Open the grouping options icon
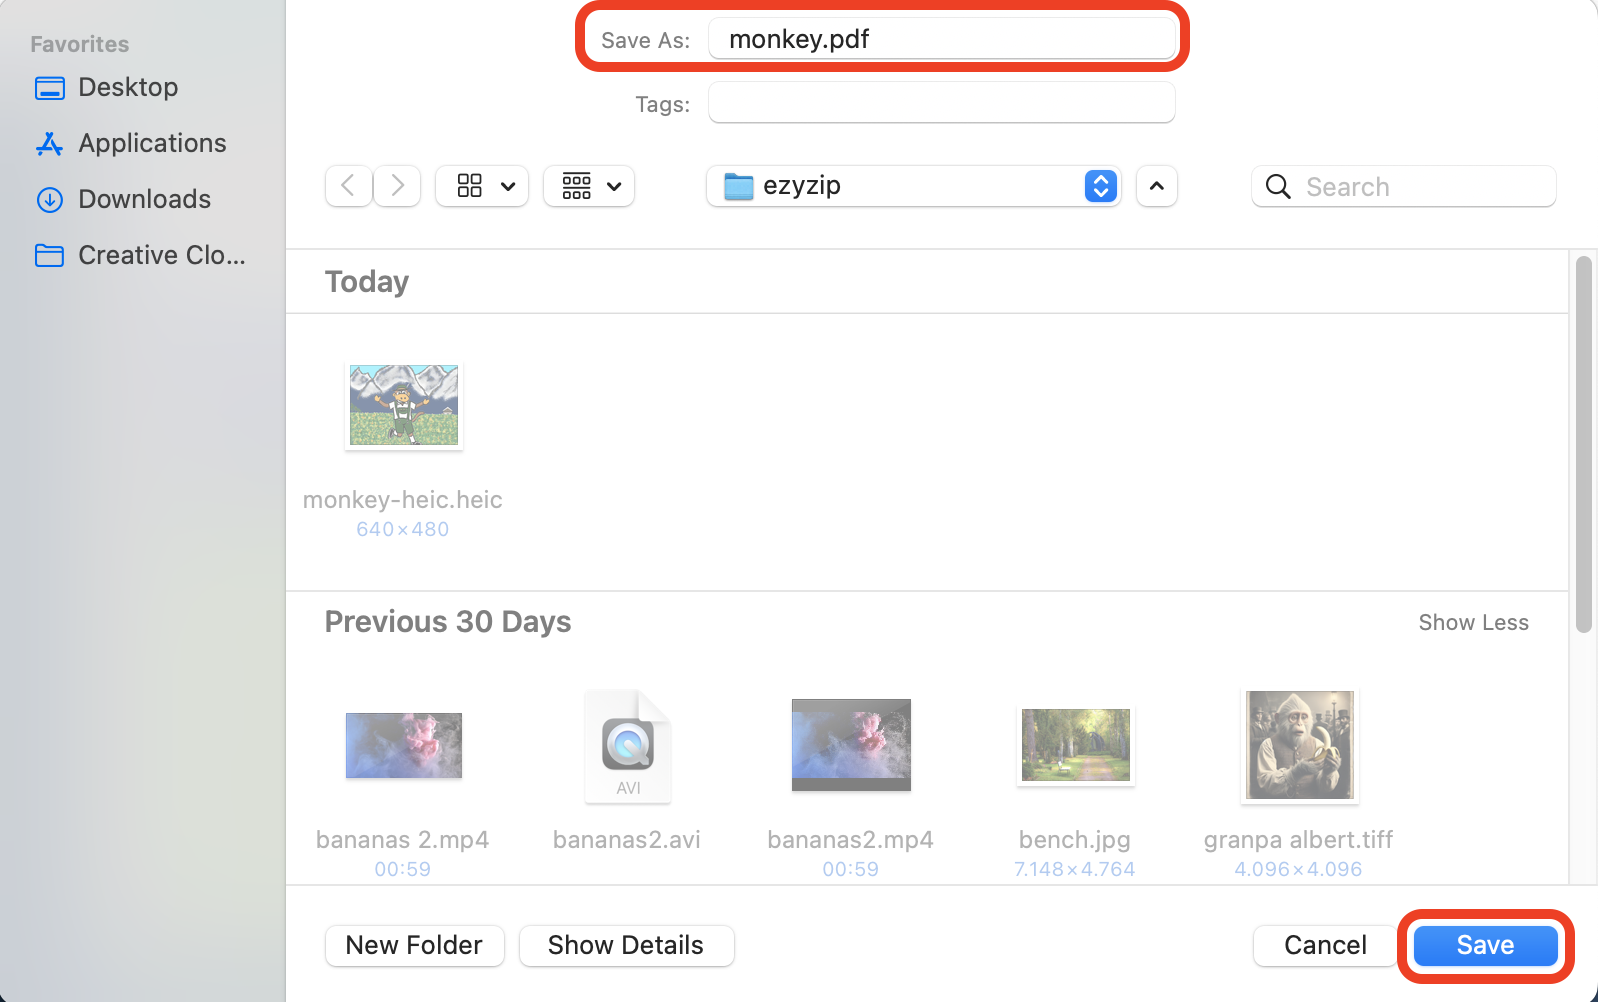 pos(577,186)
